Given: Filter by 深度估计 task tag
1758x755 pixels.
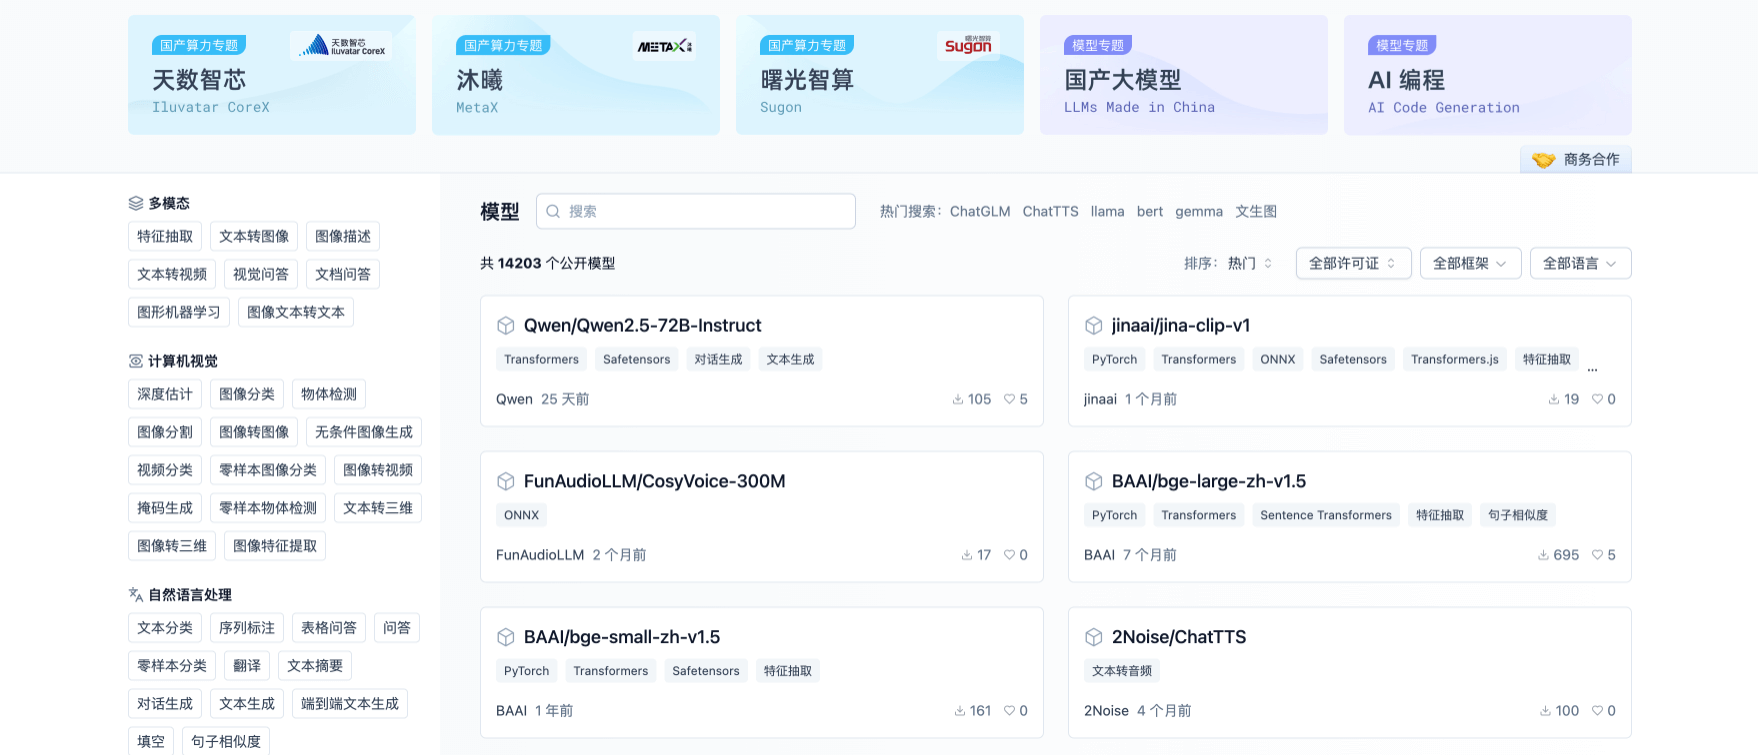Looking at the screenshot, I should [165, 394].
